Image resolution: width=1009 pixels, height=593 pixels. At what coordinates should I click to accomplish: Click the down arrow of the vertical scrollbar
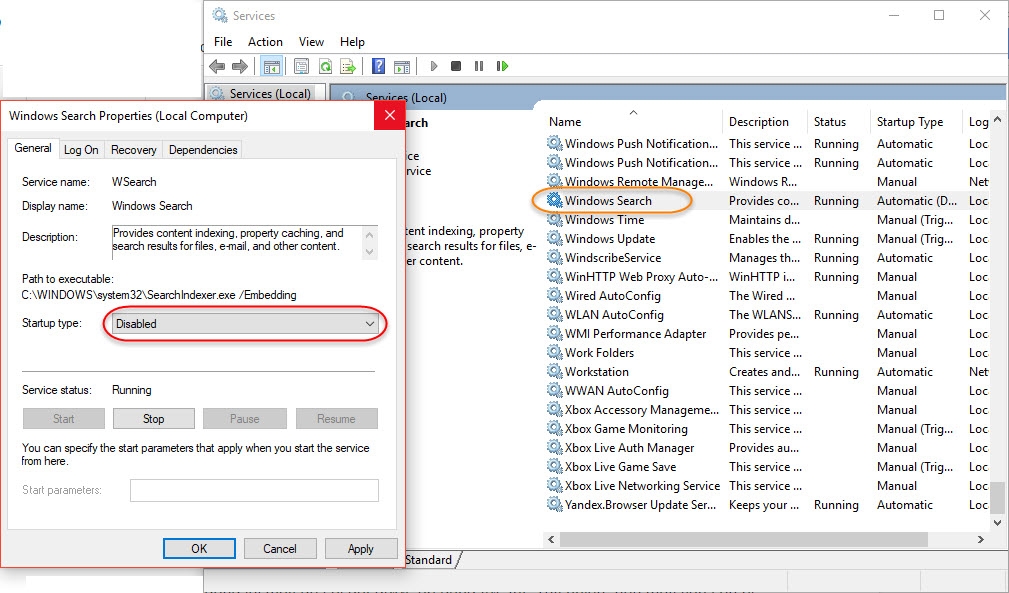click(x=997, y=522)
